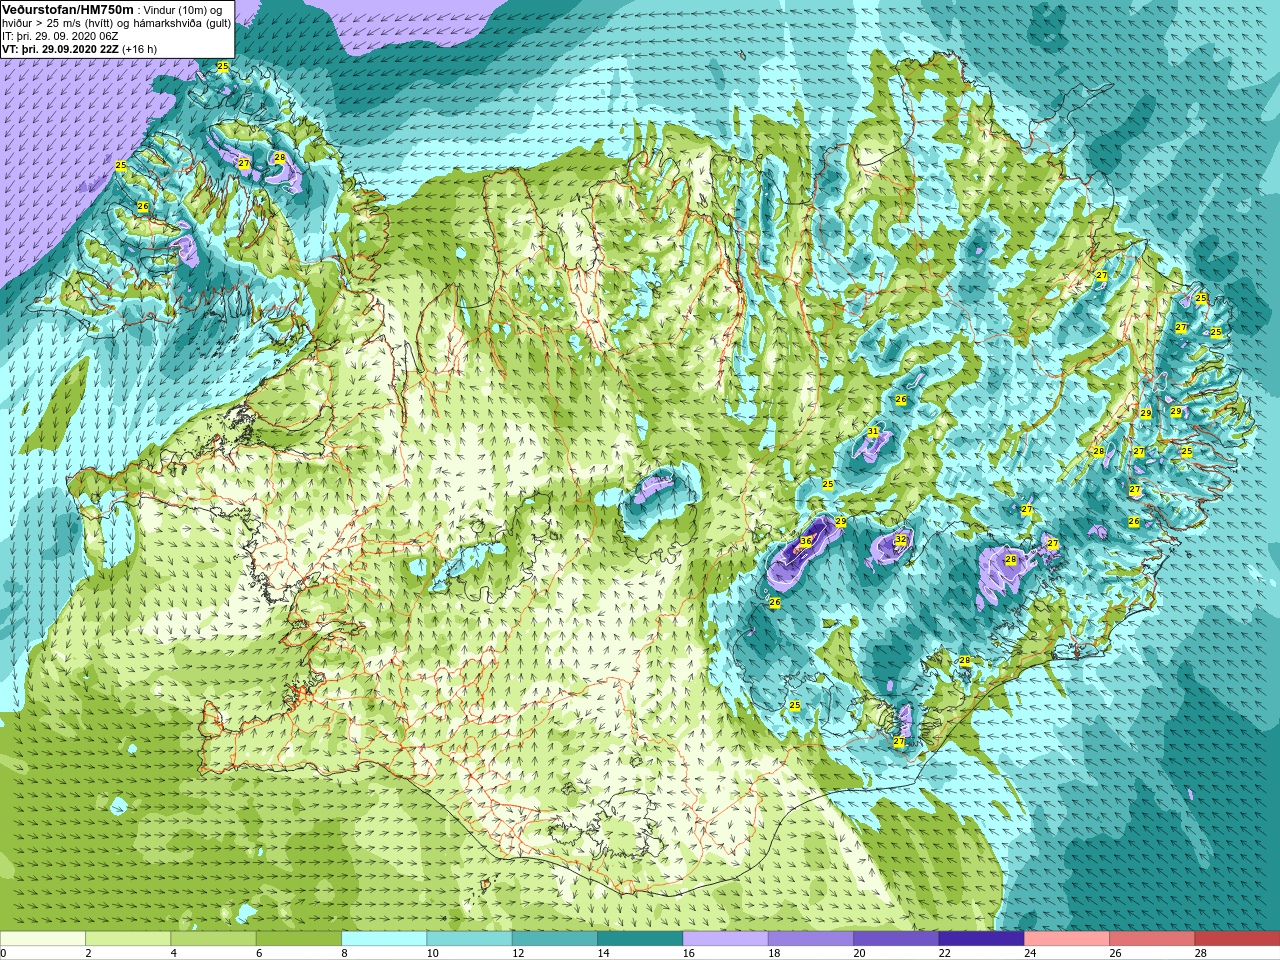Click the 14–16 m/s dark teal legend swatch
Screen dimensions: 1280x960
click(x=640, y=939)
